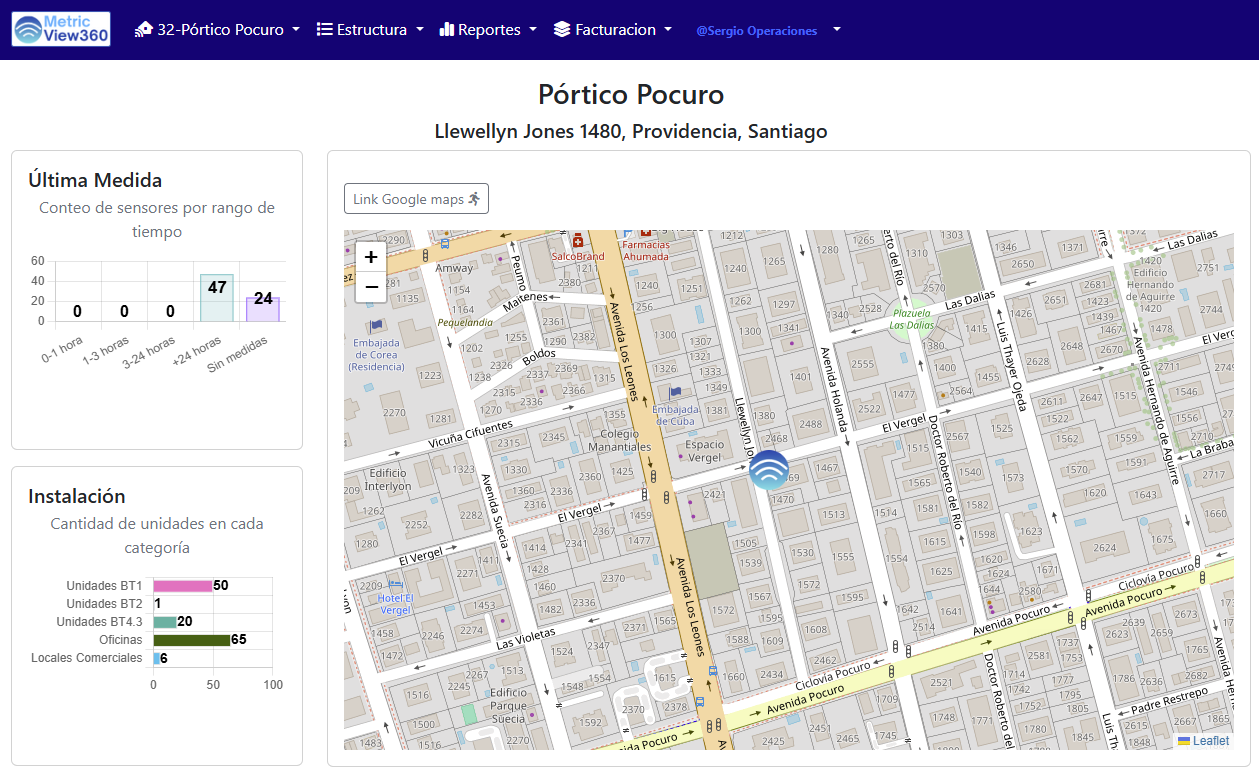Image resolution: width=1259 pixels, height=773 pixels.
Task: Zoom out the map with minus button
Action: [x=371, y=287]
